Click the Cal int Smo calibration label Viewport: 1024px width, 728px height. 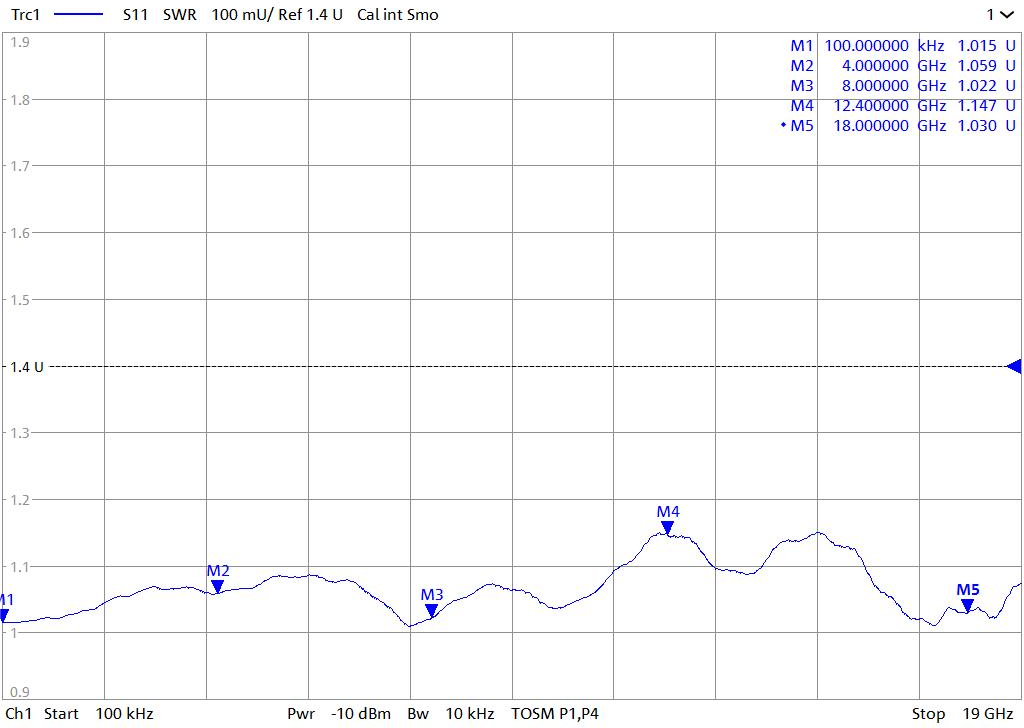tap(397, 15)
